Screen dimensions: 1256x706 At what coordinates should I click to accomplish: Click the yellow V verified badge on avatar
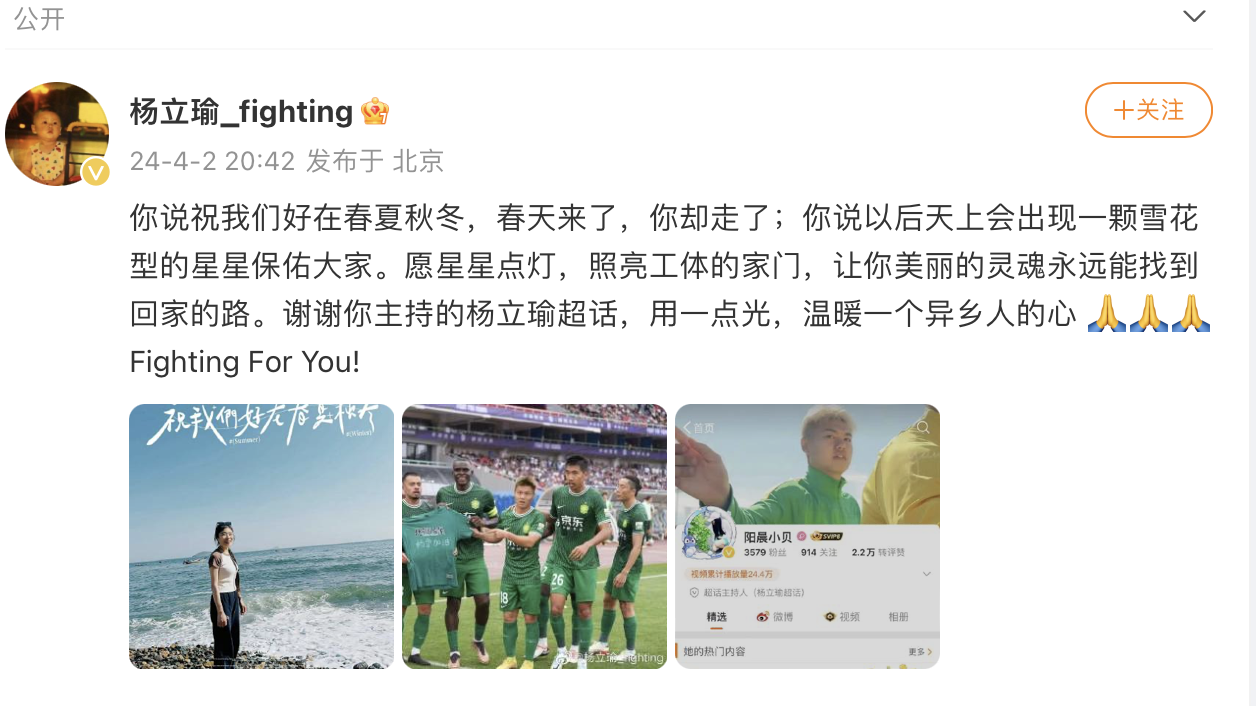click(x=95, y=172)
